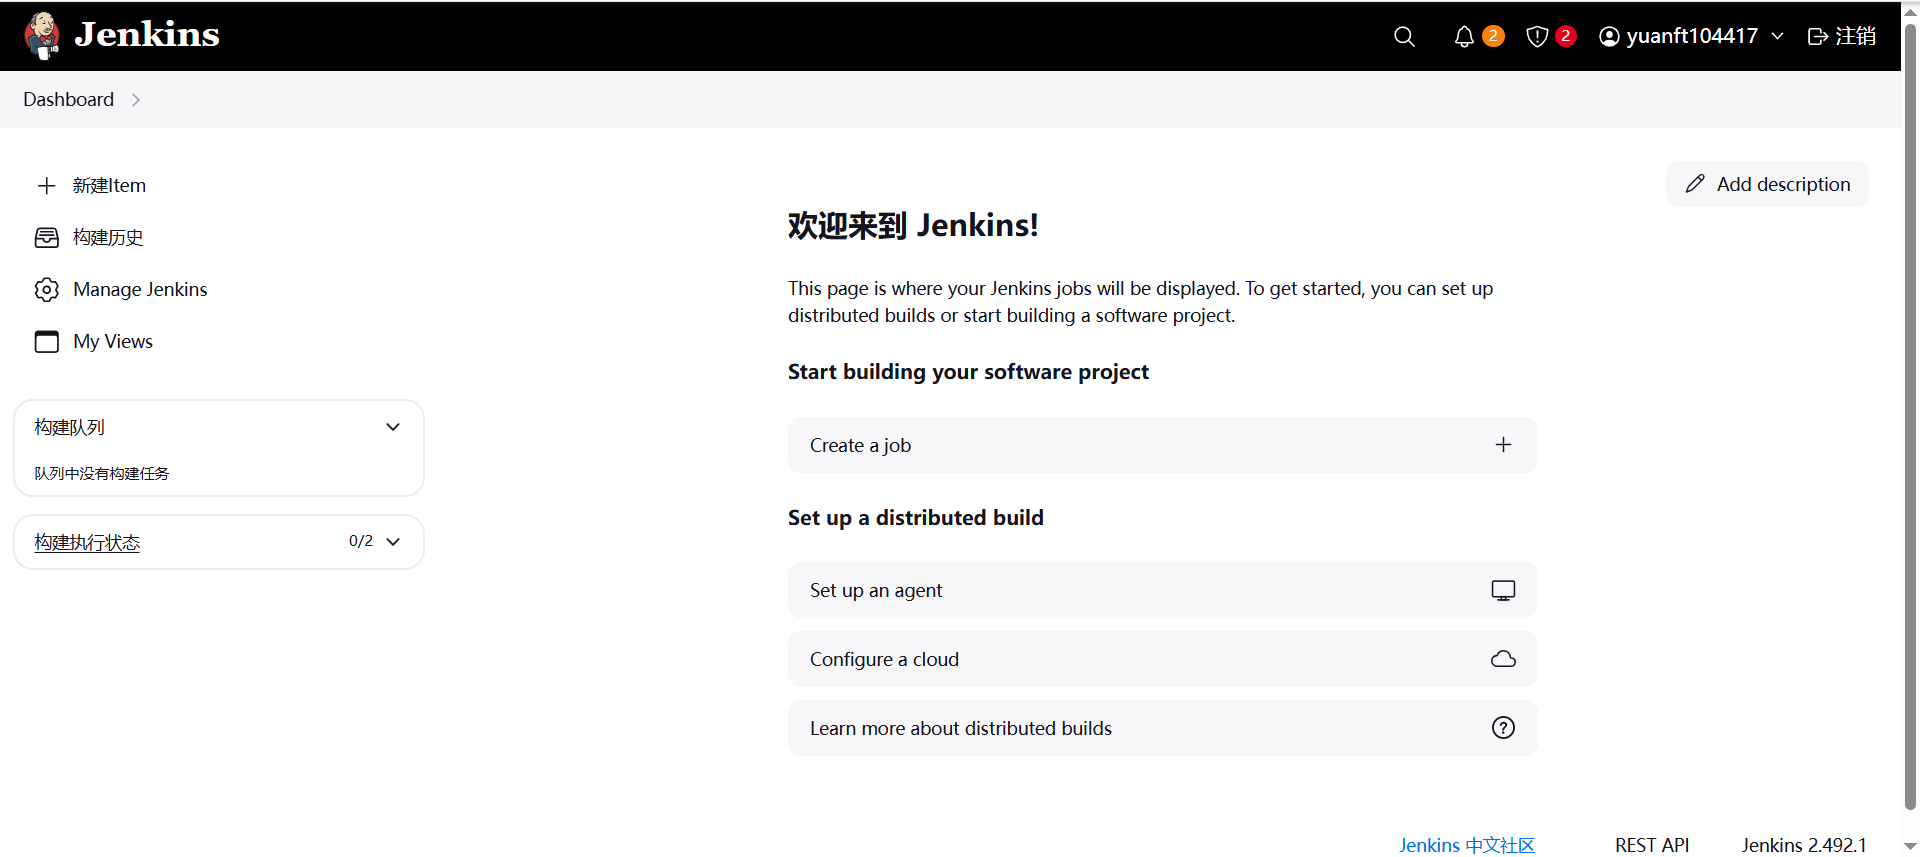Click the red security warning count badge

tap(1566, 36)
